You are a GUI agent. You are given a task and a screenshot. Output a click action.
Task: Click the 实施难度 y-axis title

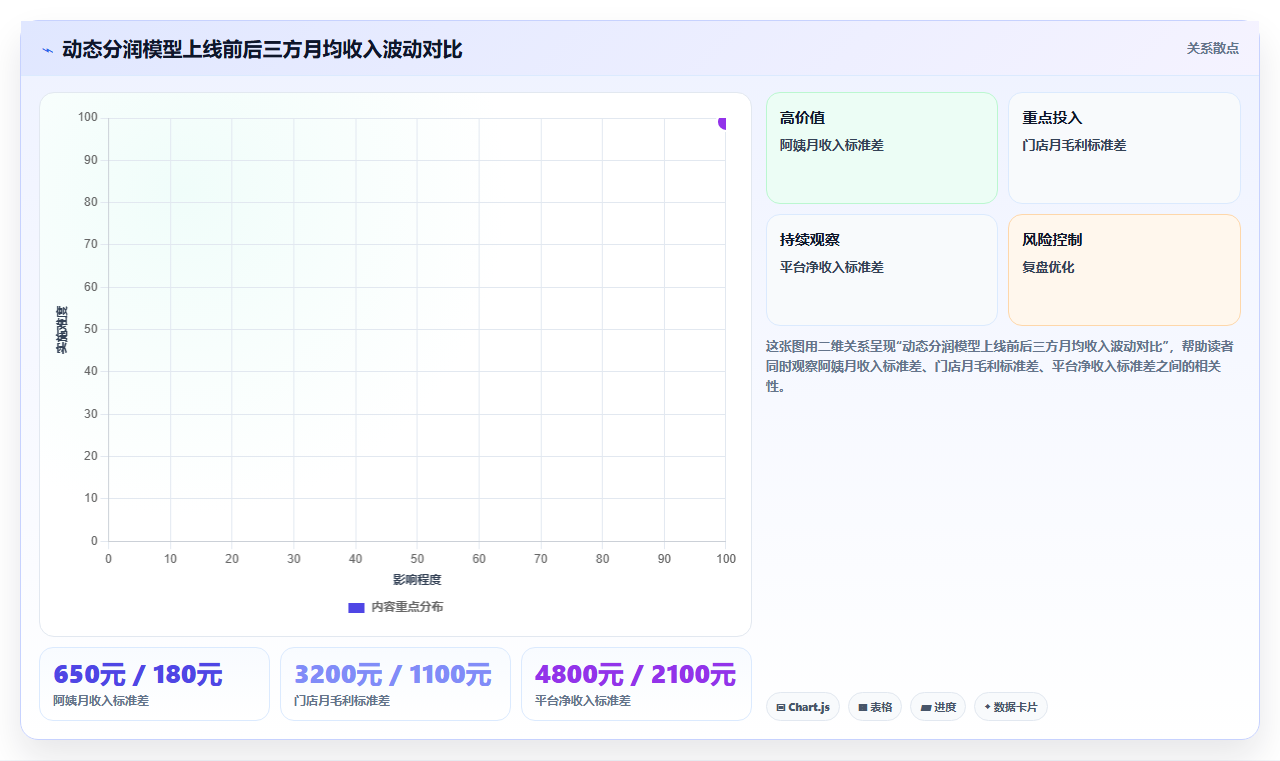[62, 329]
